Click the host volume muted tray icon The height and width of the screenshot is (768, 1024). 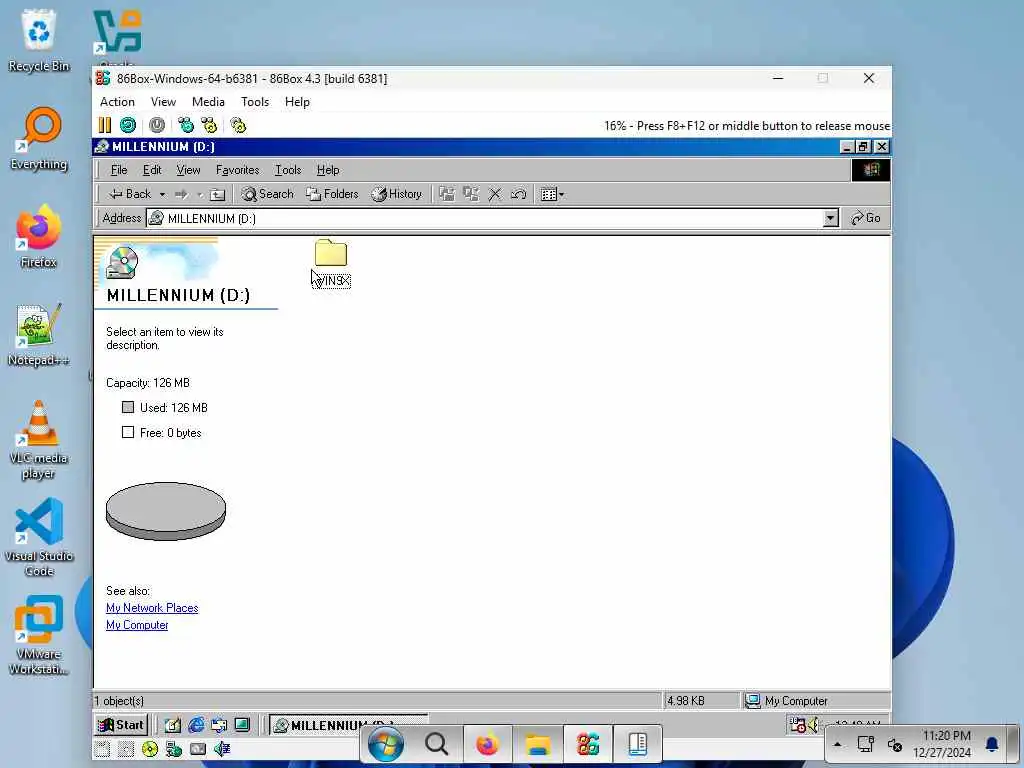pos(895,744)
